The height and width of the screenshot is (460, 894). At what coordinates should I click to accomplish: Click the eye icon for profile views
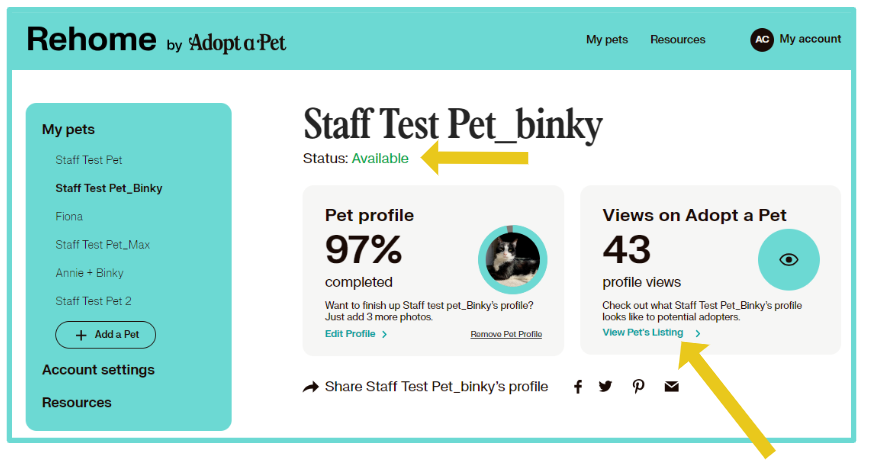click(789, 260)
